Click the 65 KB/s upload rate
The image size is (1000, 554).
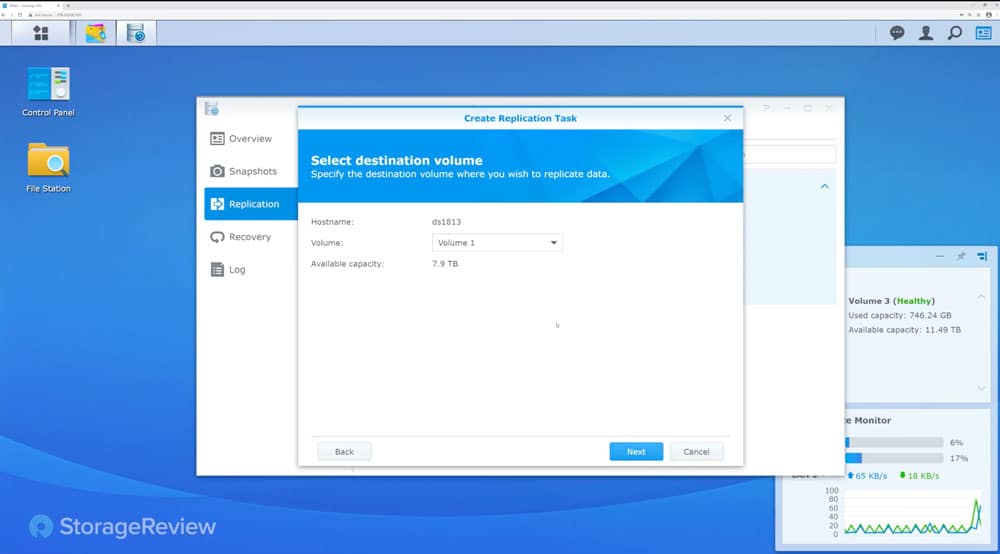click(x=867, y=476)
